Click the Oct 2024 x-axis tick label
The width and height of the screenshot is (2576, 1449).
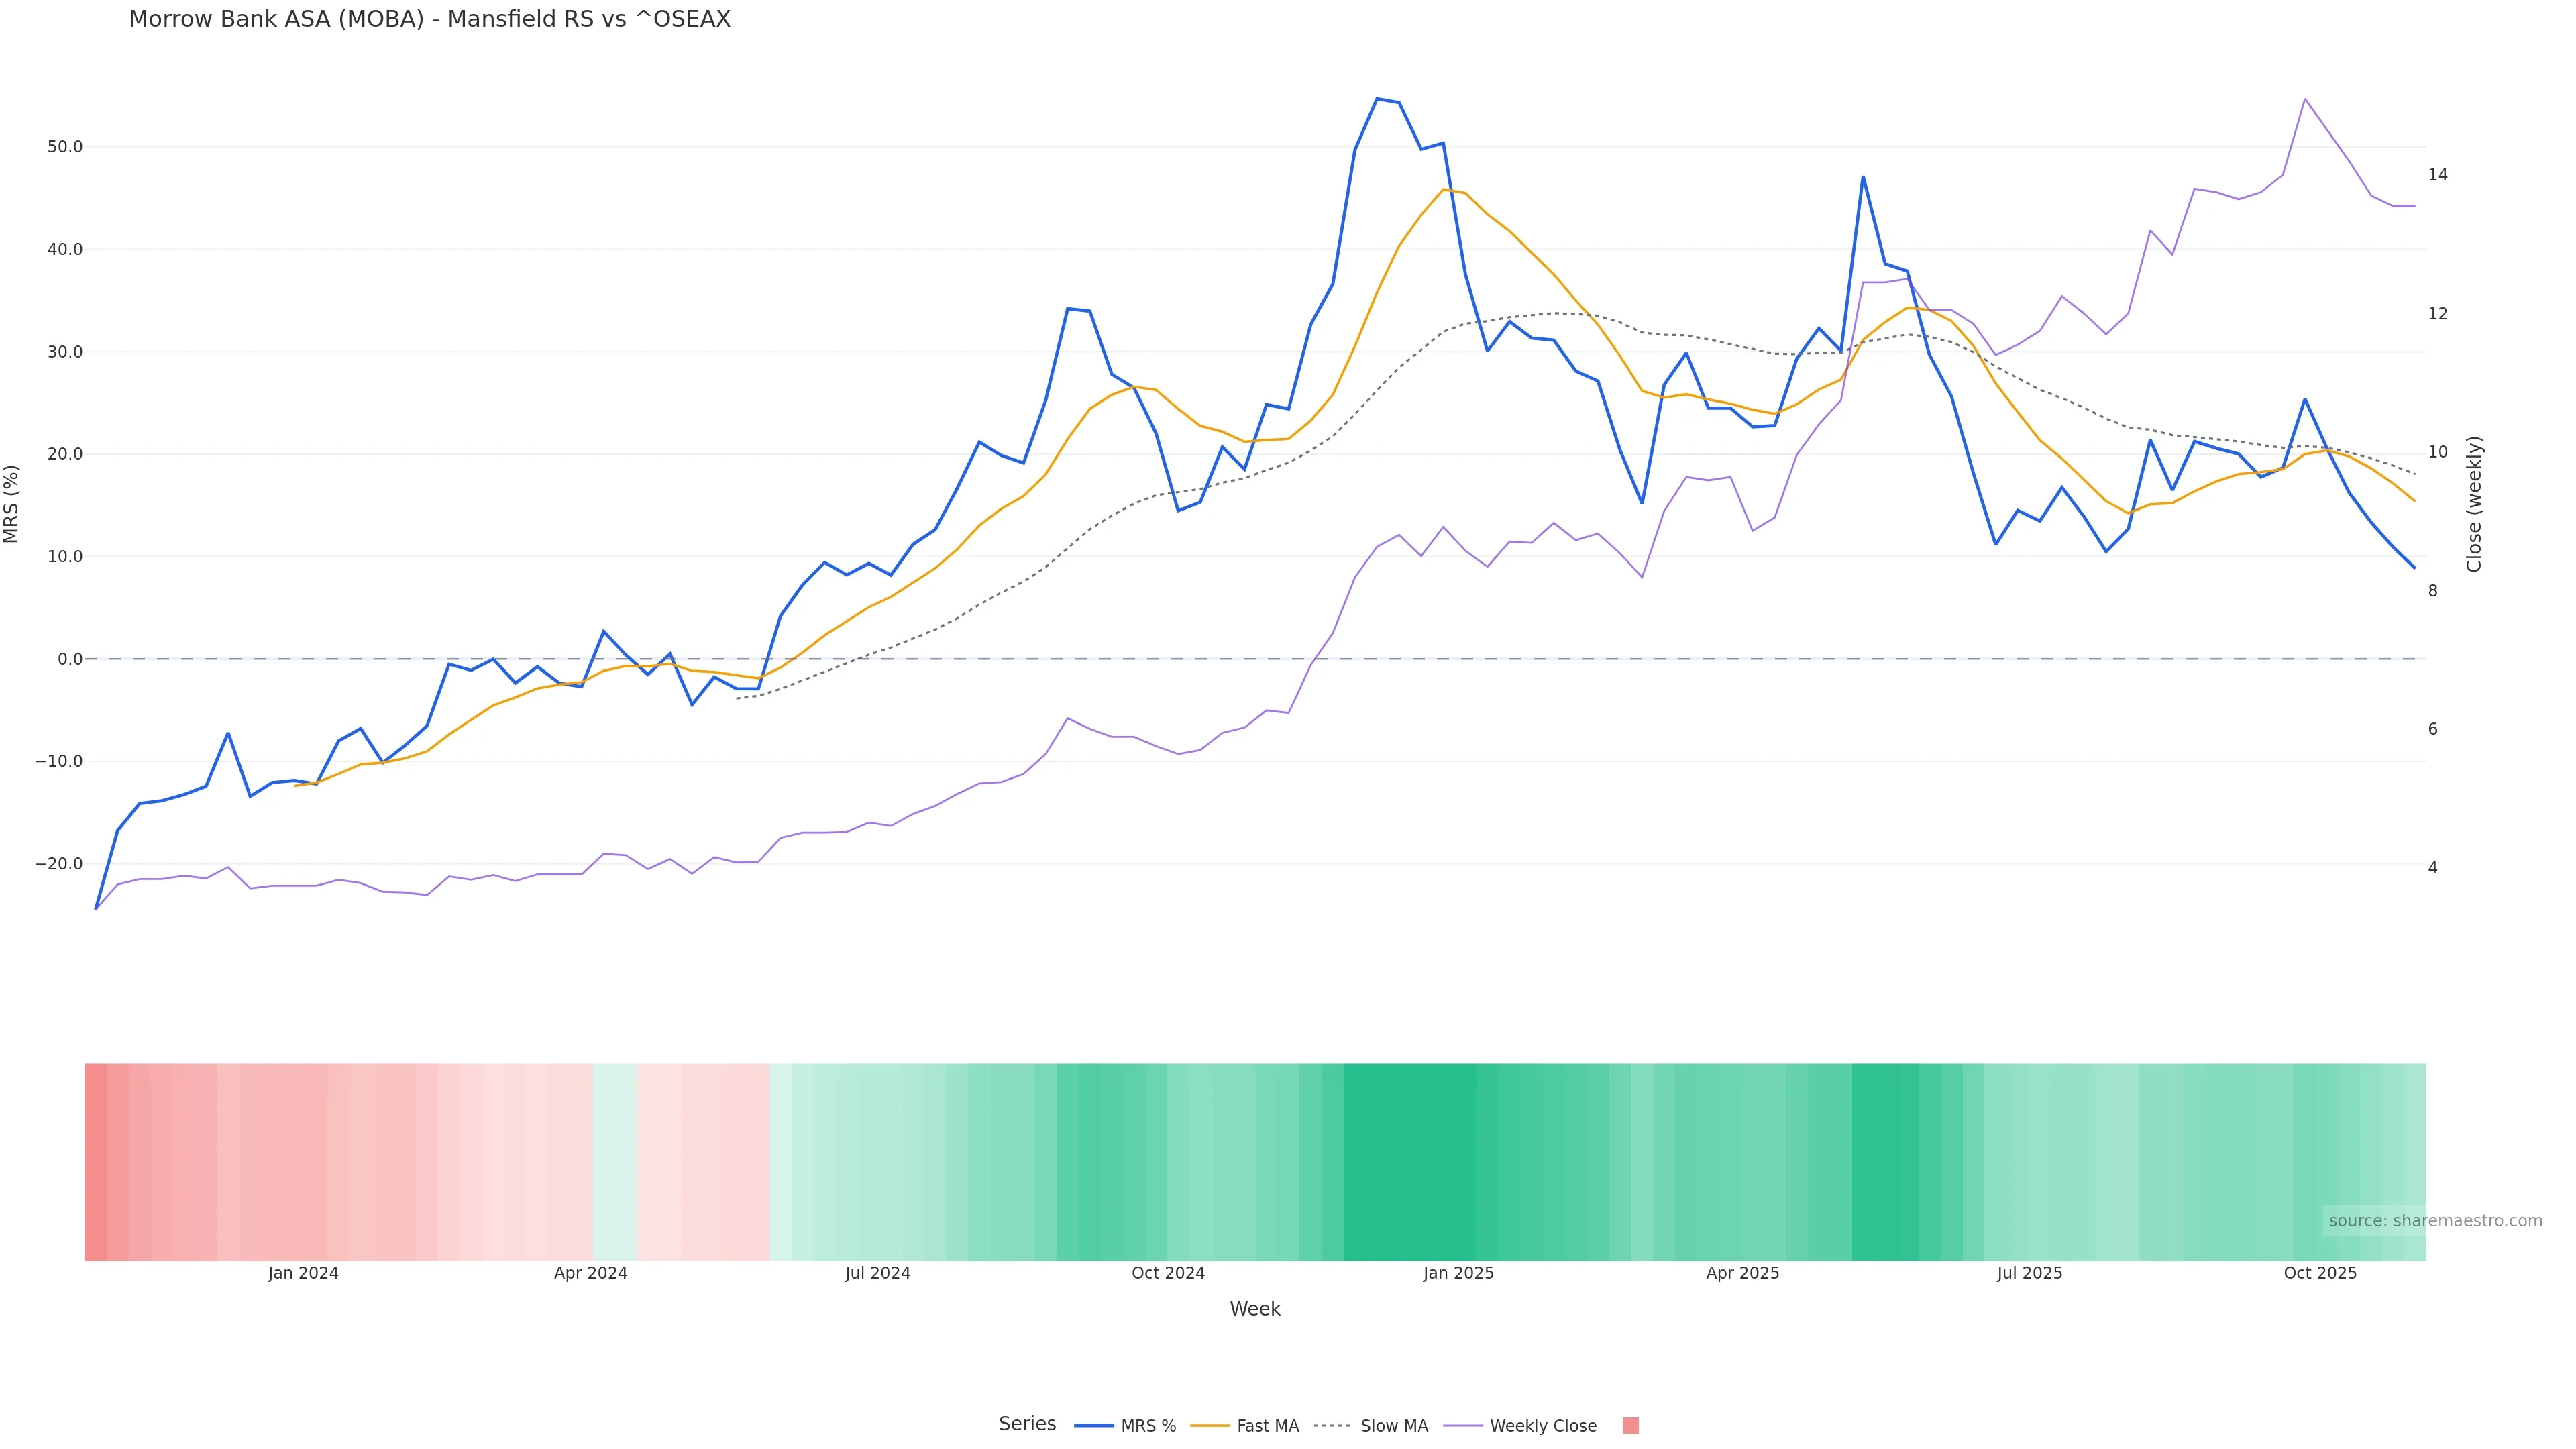(x=1168, y=1273)
